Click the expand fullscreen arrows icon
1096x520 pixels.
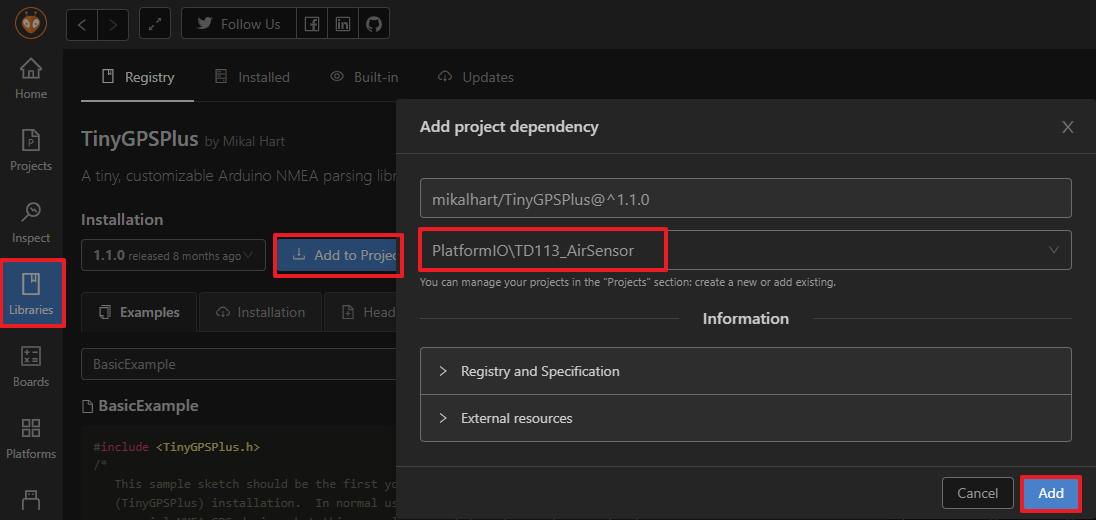pos(155,24)
